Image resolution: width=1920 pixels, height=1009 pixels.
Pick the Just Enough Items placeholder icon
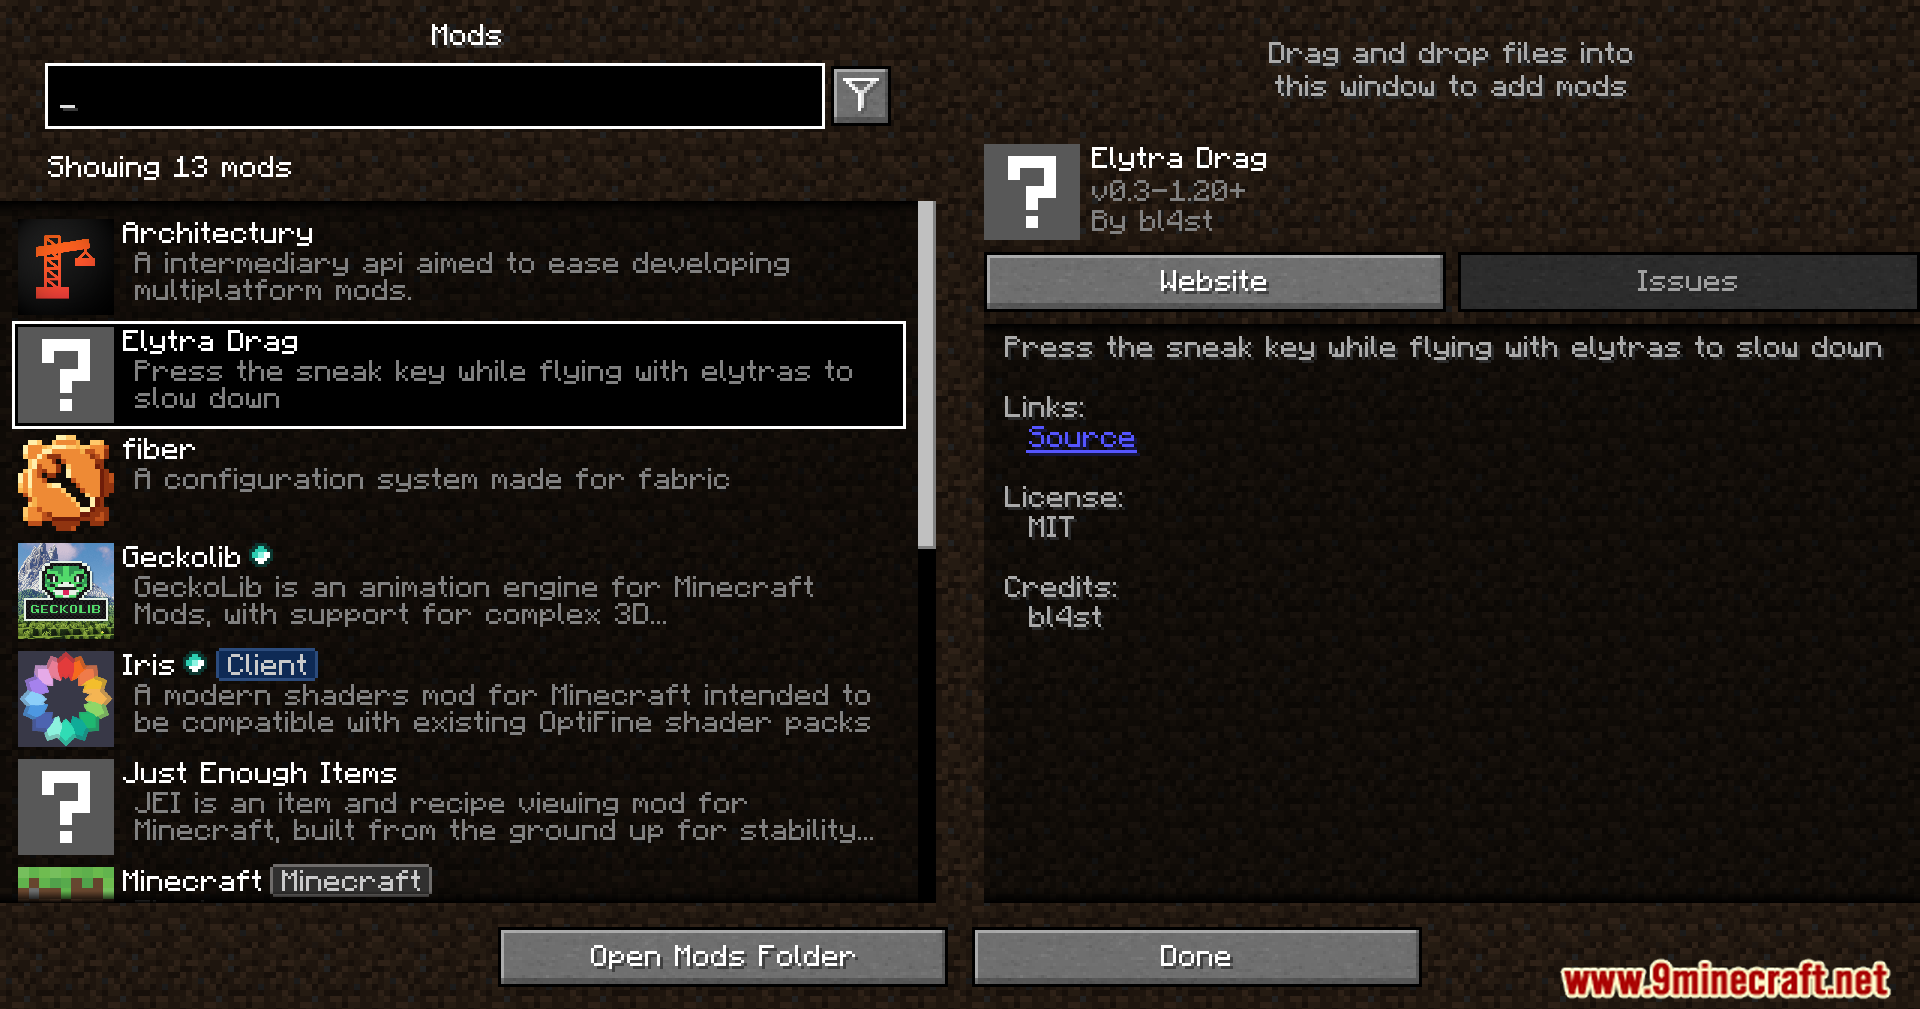66,807
